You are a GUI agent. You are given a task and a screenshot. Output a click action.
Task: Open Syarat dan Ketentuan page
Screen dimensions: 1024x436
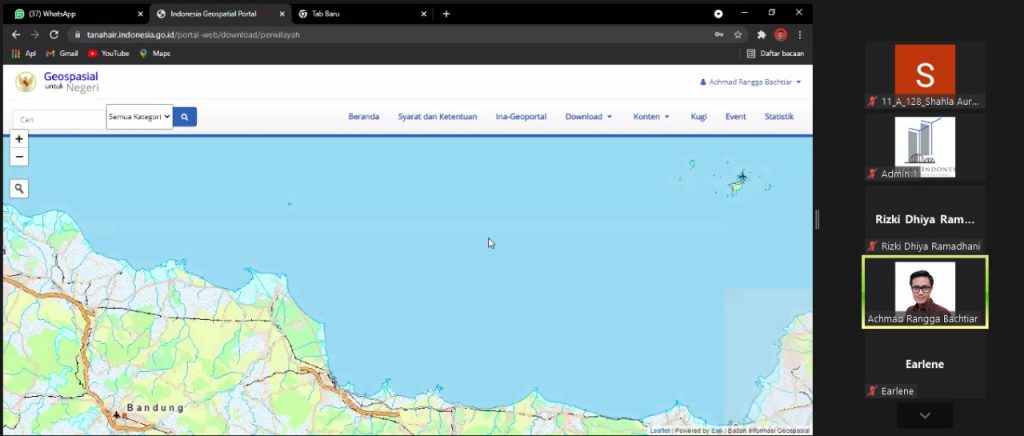coord(438,117)
